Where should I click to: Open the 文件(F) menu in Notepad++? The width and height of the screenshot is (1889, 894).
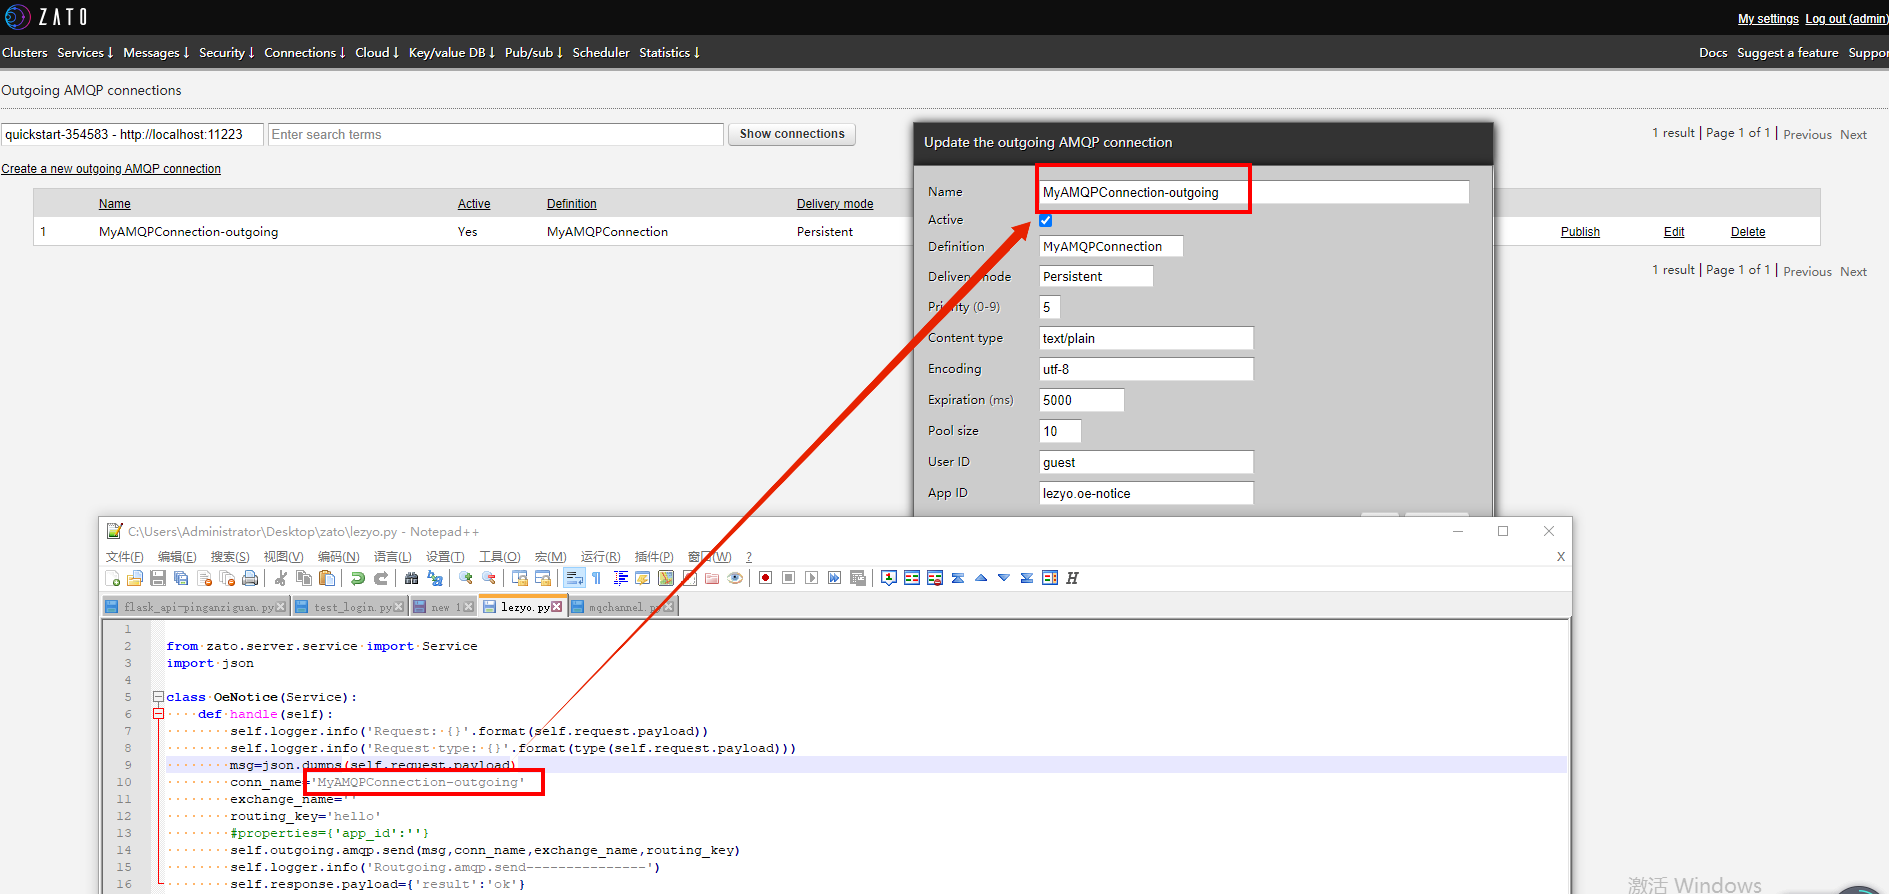click(x=125, y=557)
